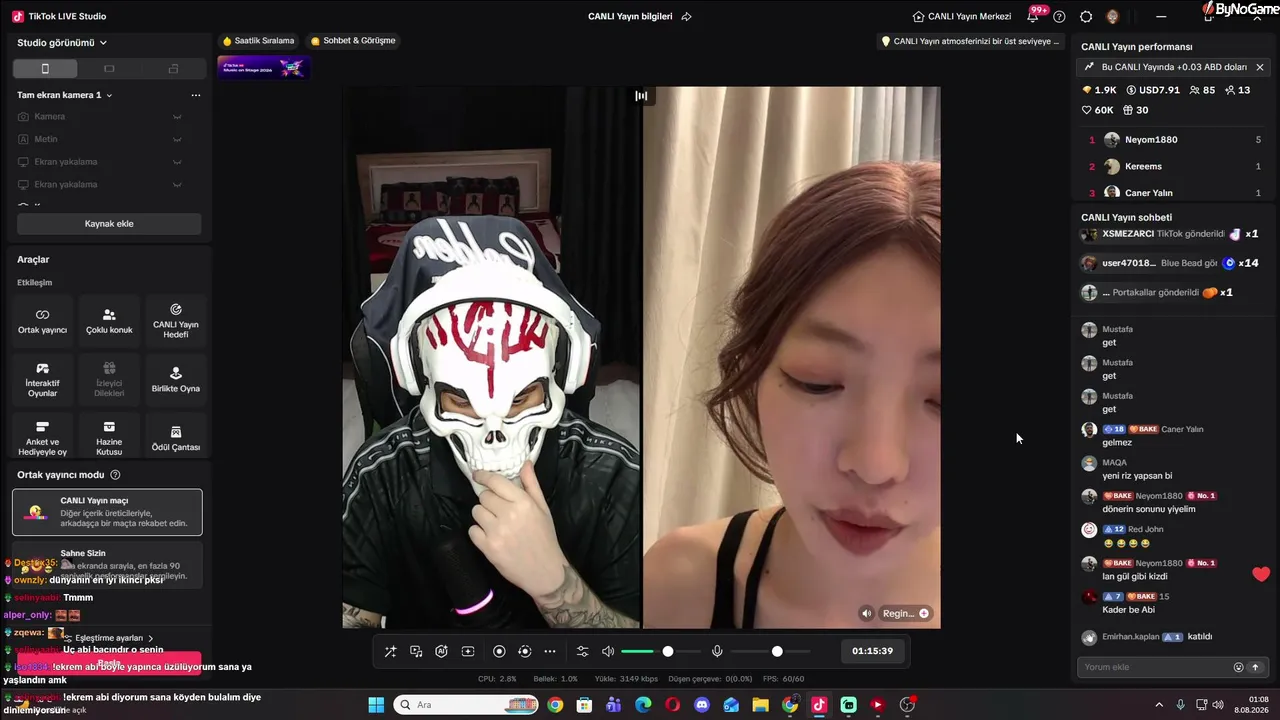Click CANLI Yayın atmosferinizi tip banner

[970, 41]
